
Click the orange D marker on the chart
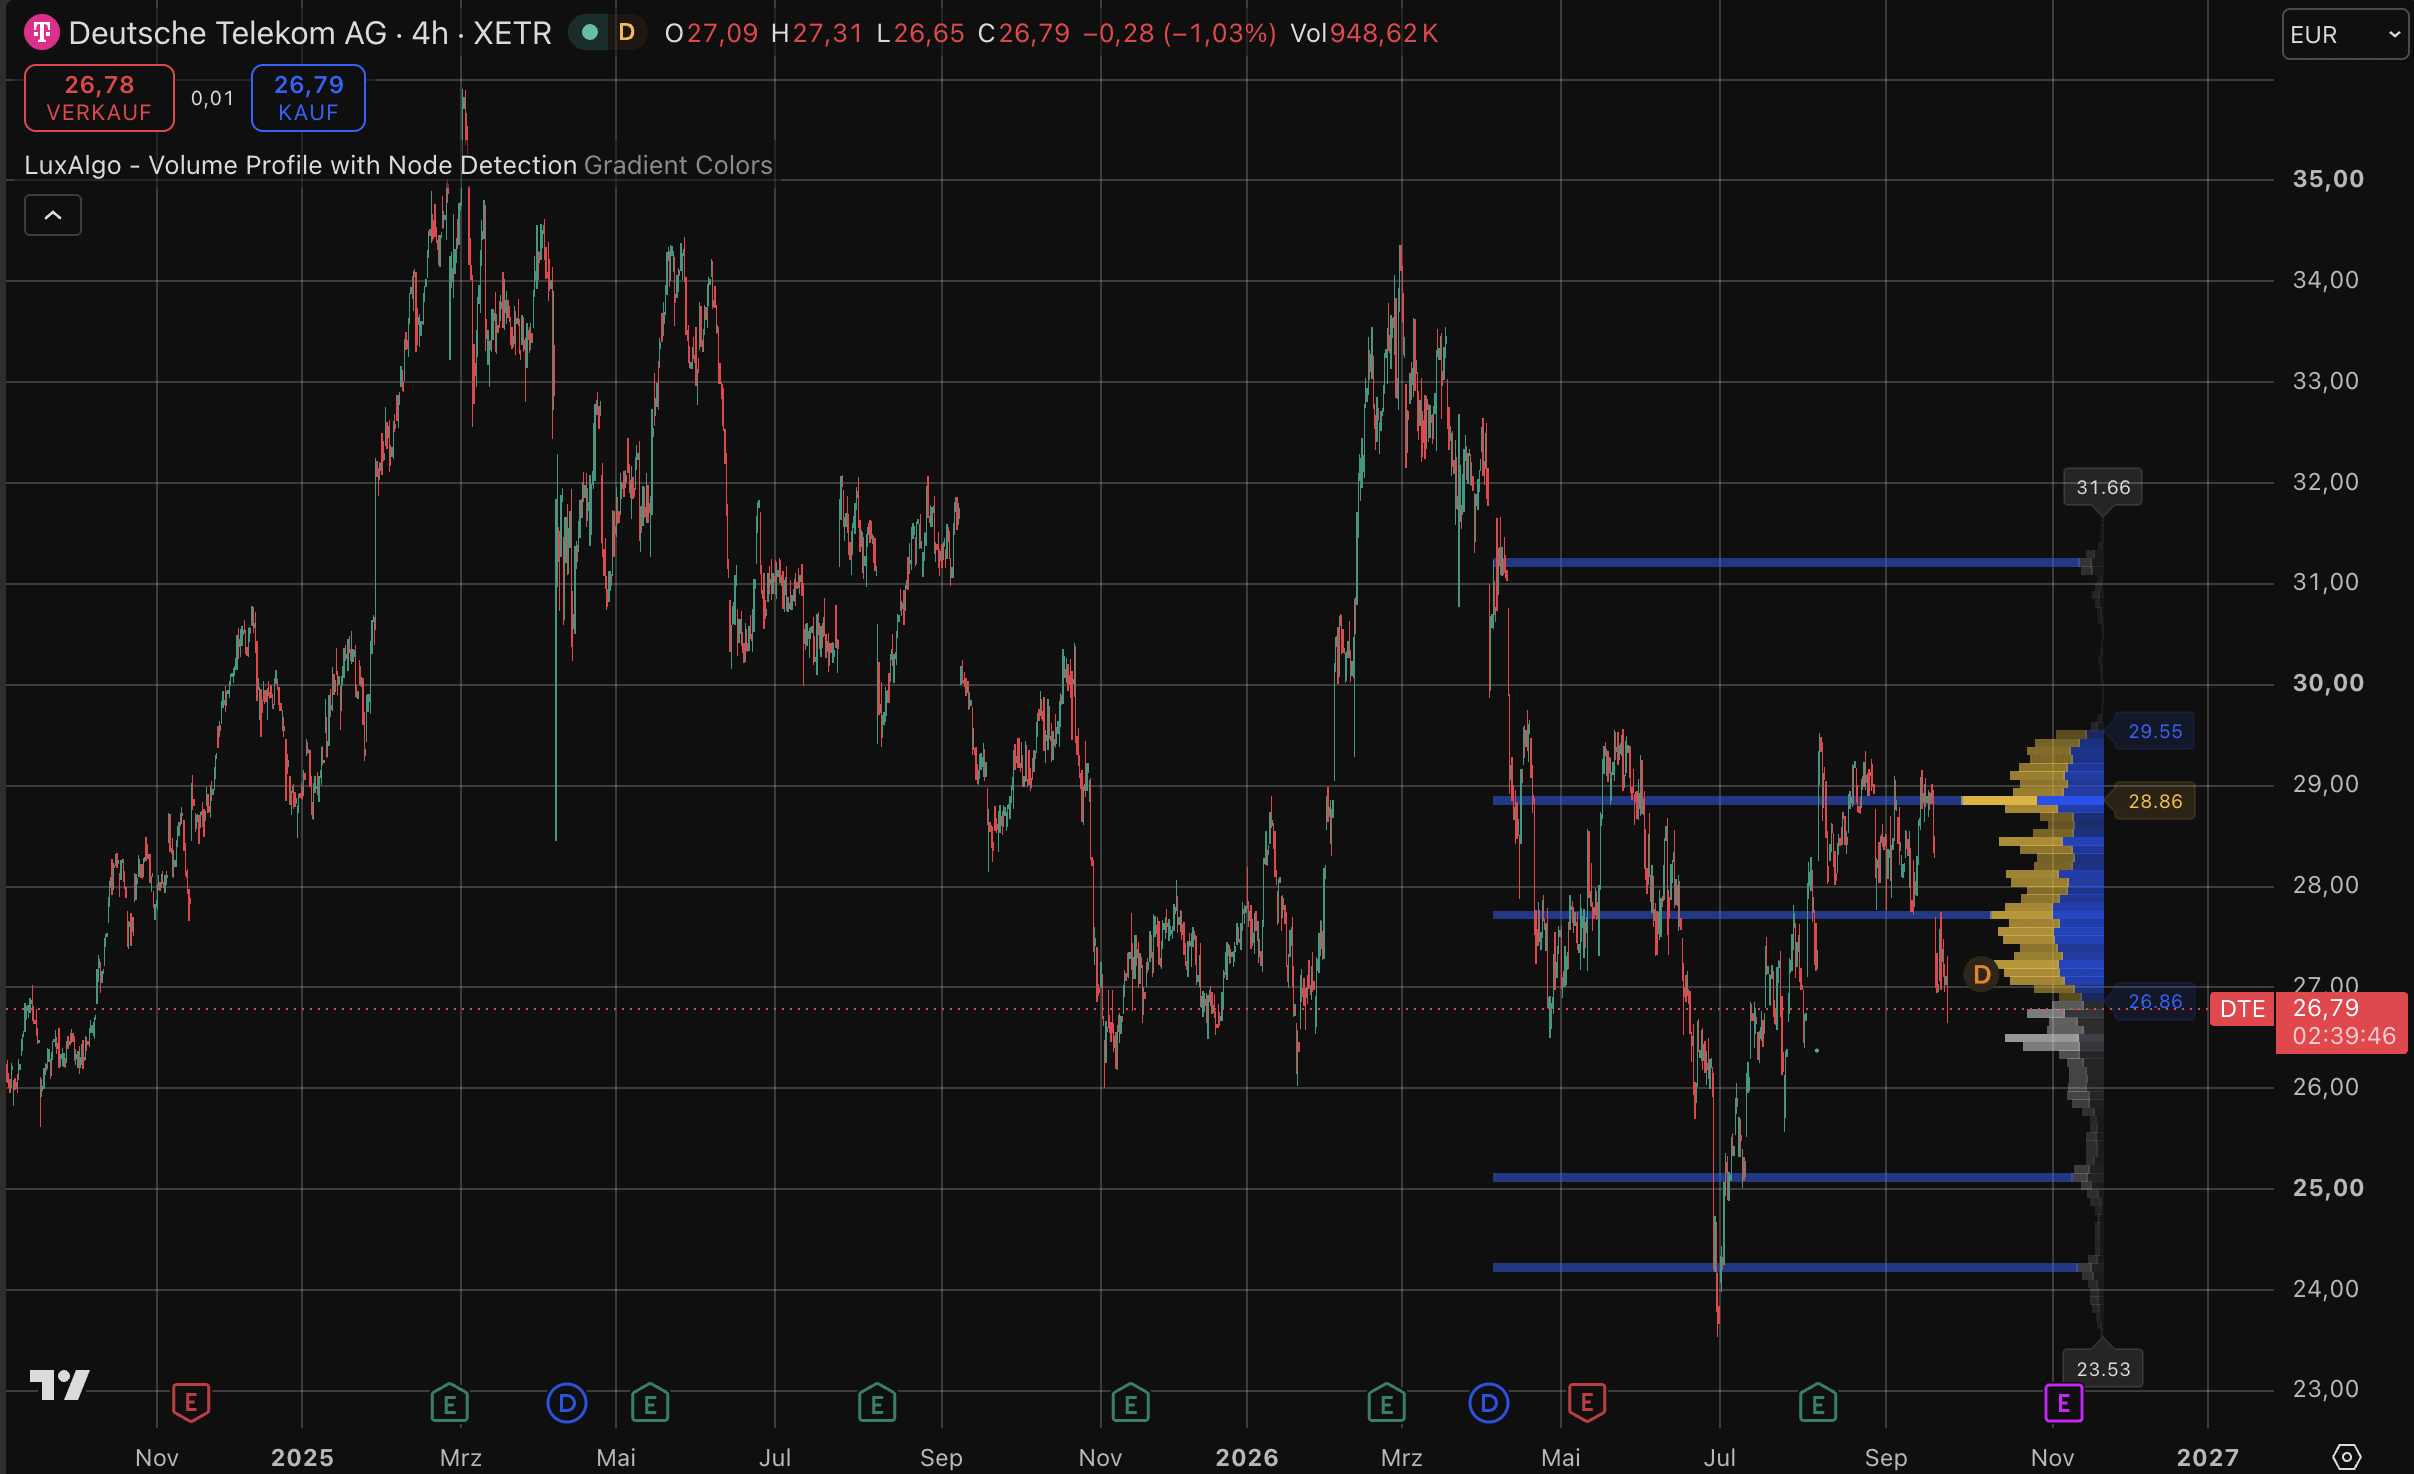pos(1981,974)
